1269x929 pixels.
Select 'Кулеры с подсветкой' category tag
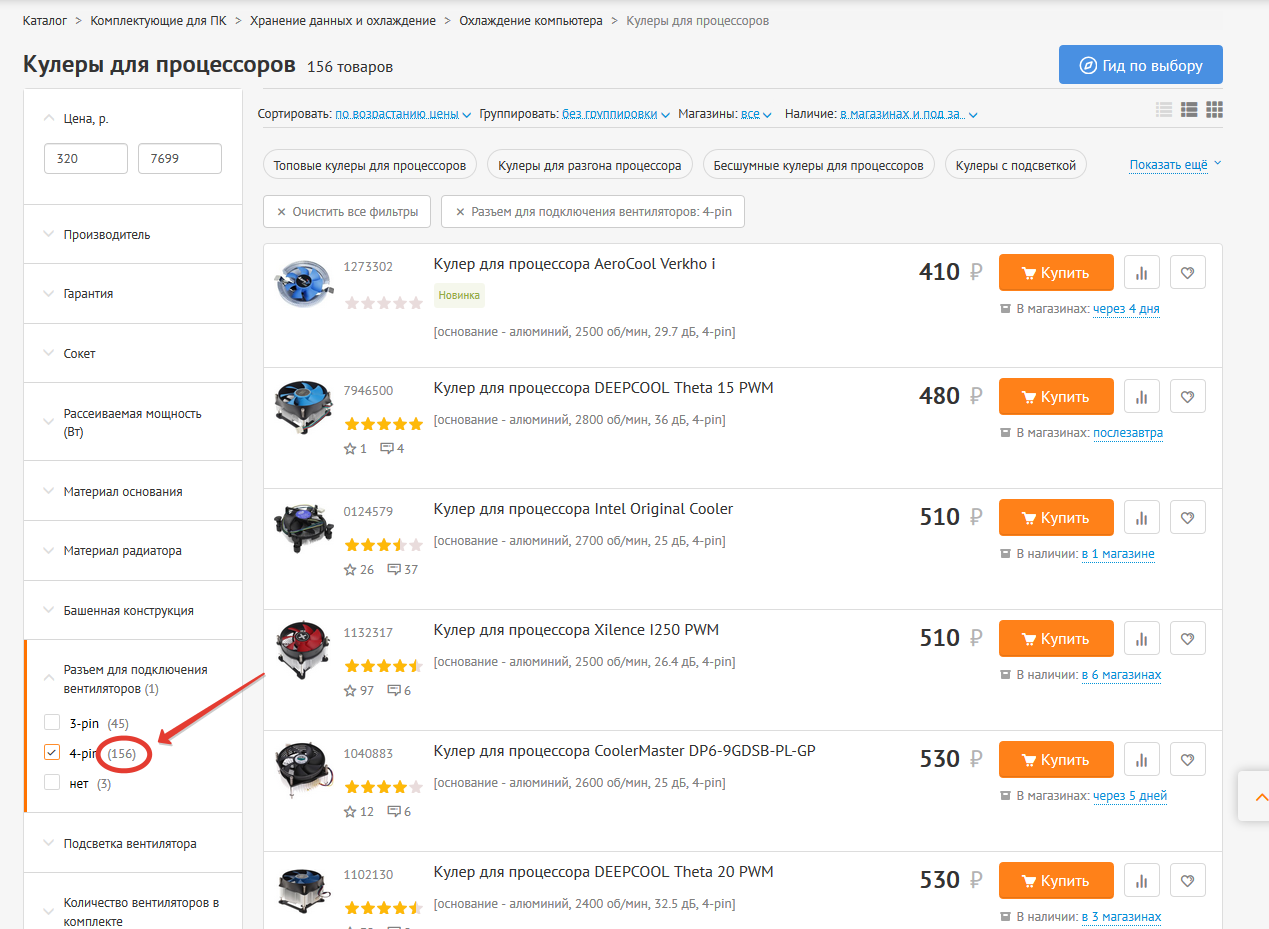(1015, 165)
